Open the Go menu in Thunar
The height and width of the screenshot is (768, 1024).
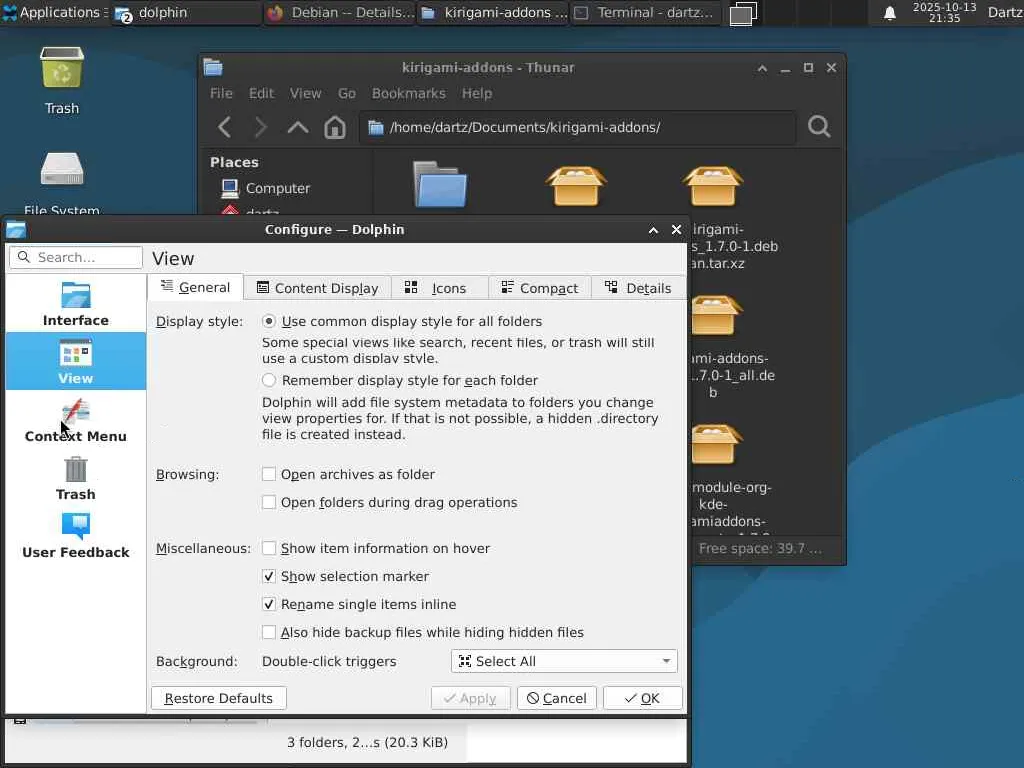click(x=347, y=93)
